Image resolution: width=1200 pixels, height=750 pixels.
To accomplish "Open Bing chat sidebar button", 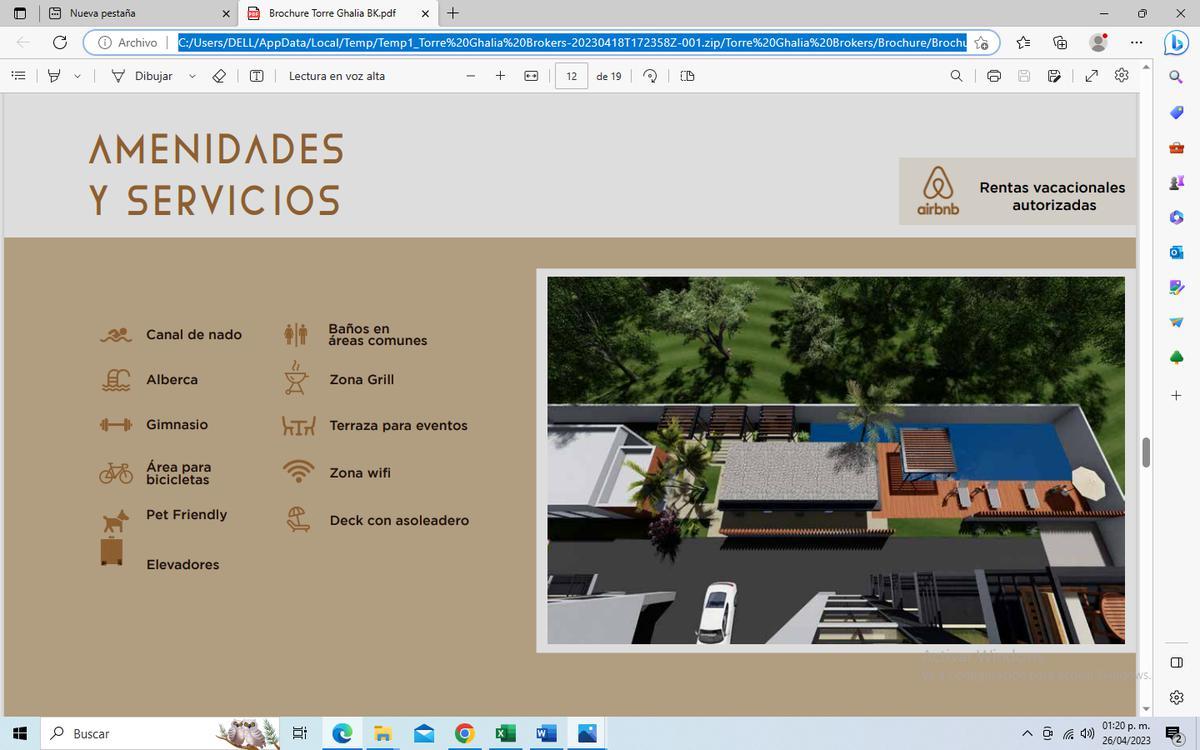I will pyautogui.click(x=1175, y=43).
